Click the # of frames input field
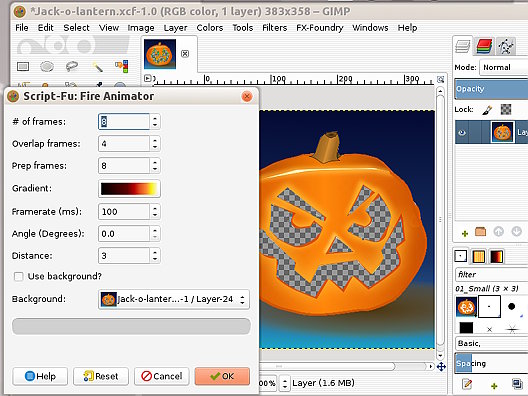This screenshot has width=528, height=396. (x=124, y=122)
